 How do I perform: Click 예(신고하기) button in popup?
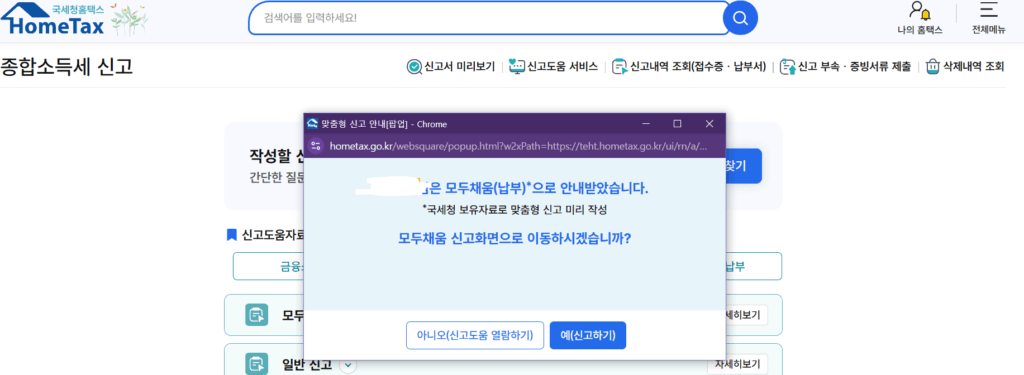click(x=588, y=336)
